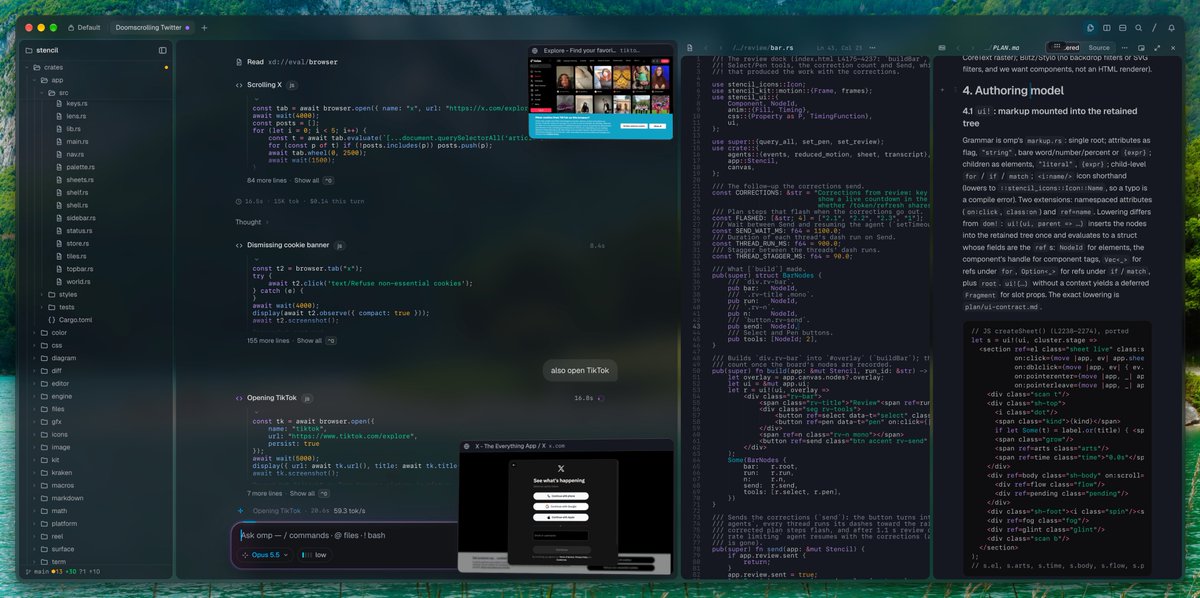Open search with the magnifier icon
Image resolution: width=1200 pixels, height=598 pixels.
[x=1139, y=28]
